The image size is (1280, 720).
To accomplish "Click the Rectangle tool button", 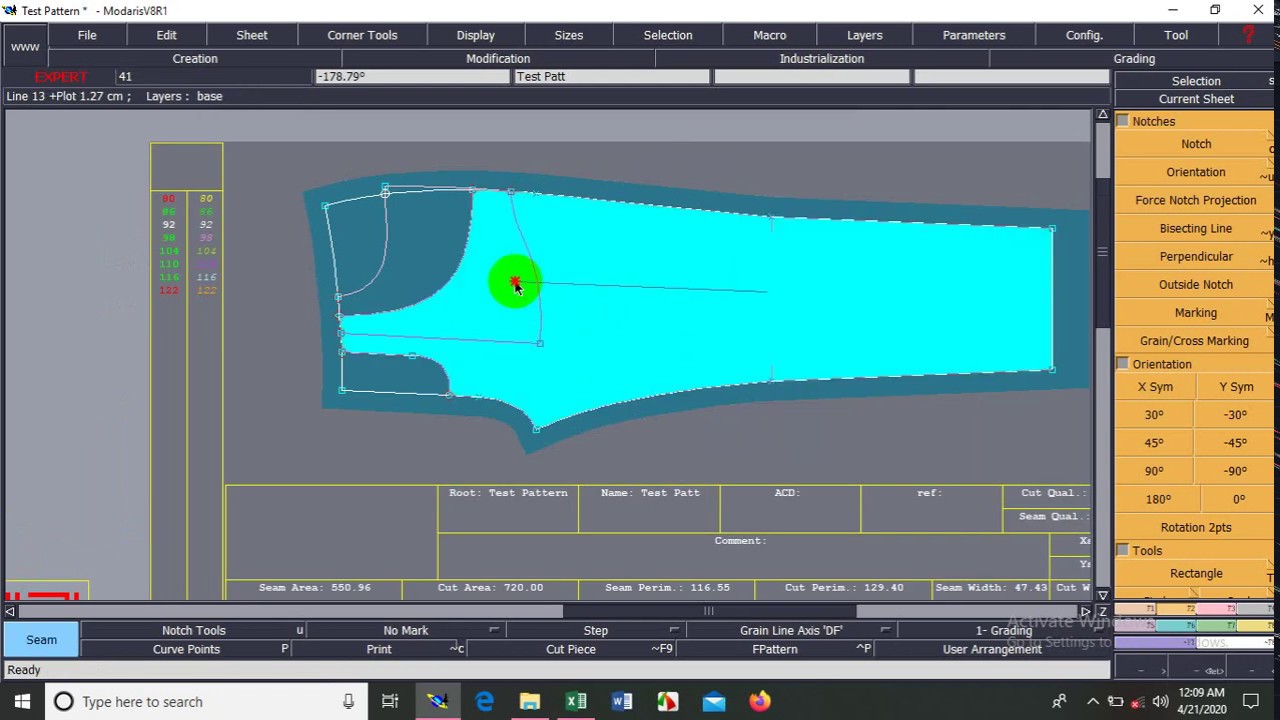I will coord(1196,574).
